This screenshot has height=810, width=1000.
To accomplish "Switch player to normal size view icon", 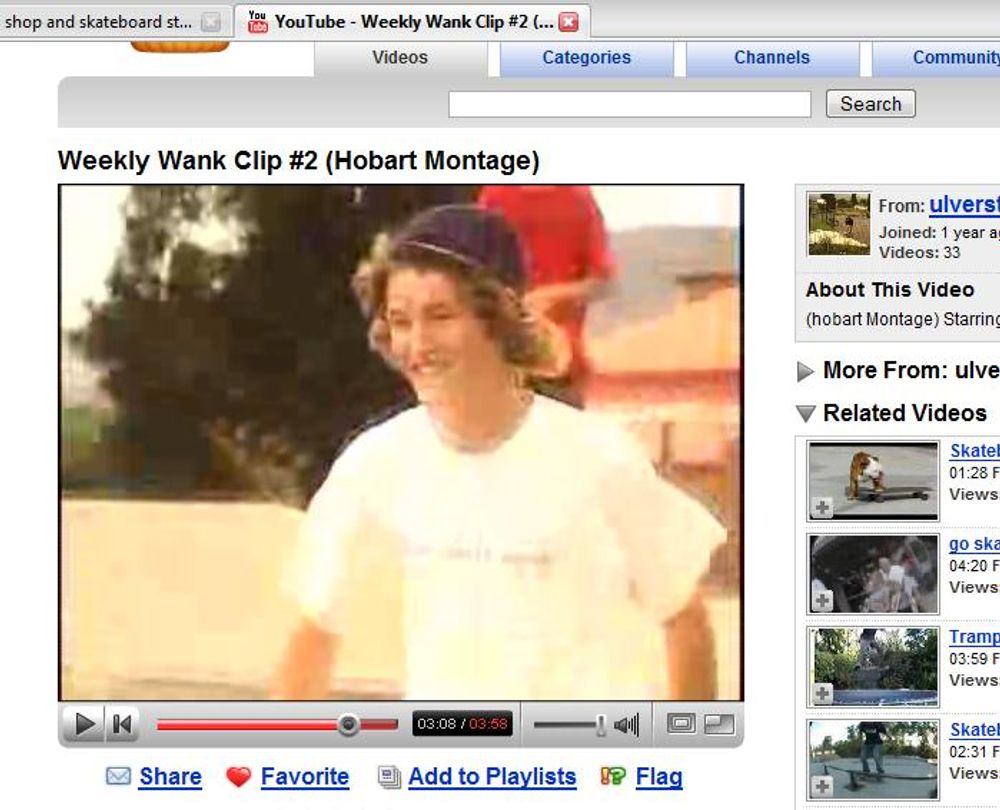I will [680, 723].
